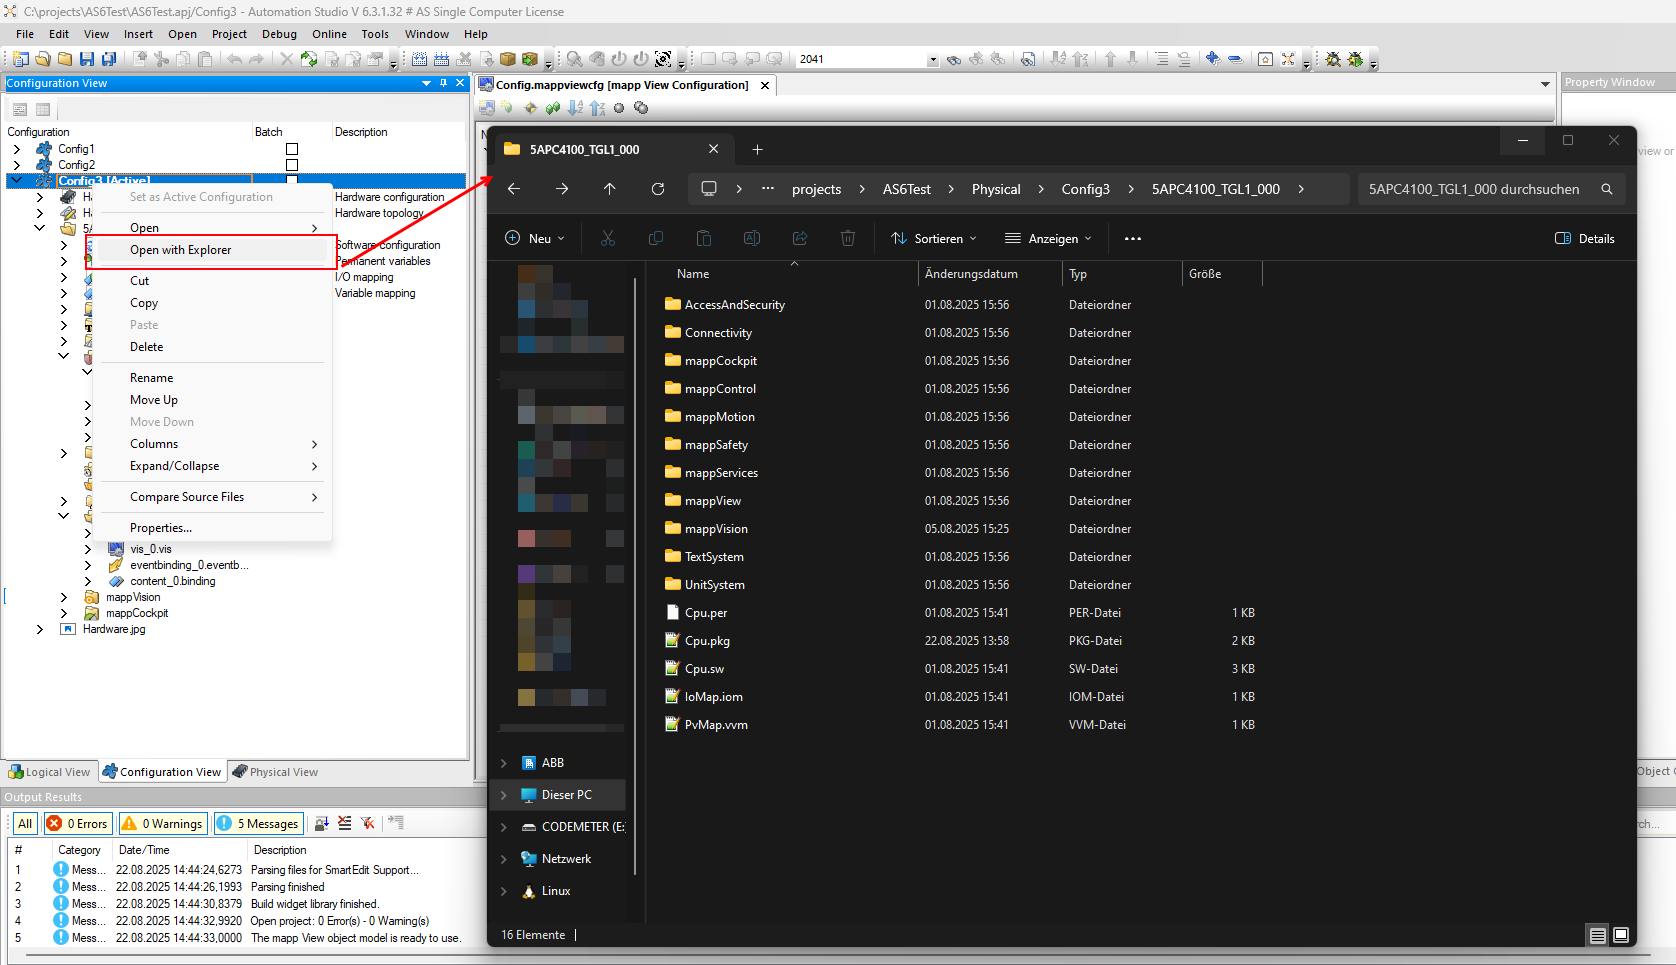Viewport: 1676px width, 965px height.
Task: Toggle the All filter in Output Results
Action: [25, 823]
